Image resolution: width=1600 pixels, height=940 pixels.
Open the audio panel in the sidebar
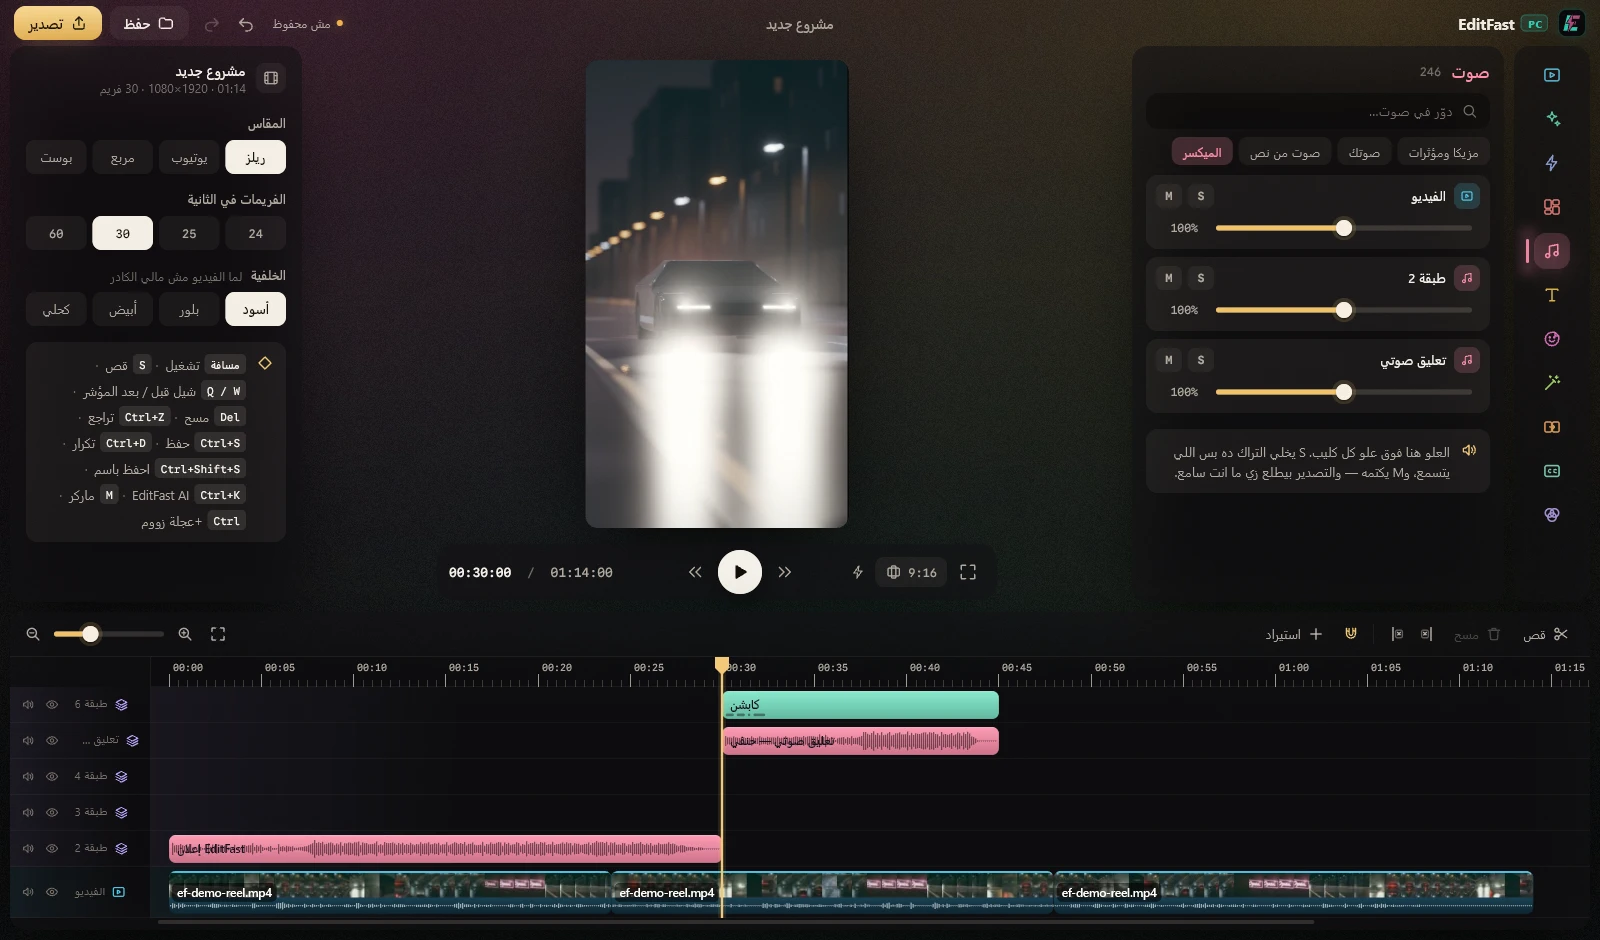click(x=1552, y=251)
